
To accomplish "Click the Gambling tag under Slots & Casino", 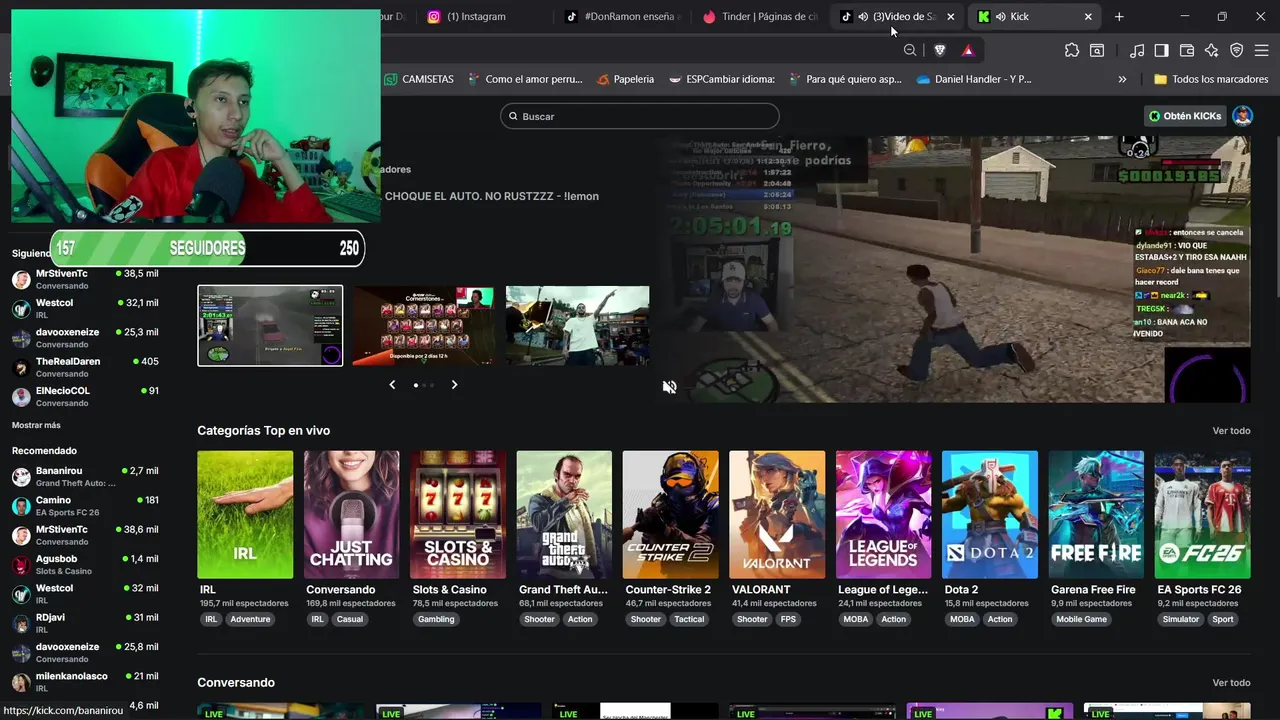I will point(436,619).
